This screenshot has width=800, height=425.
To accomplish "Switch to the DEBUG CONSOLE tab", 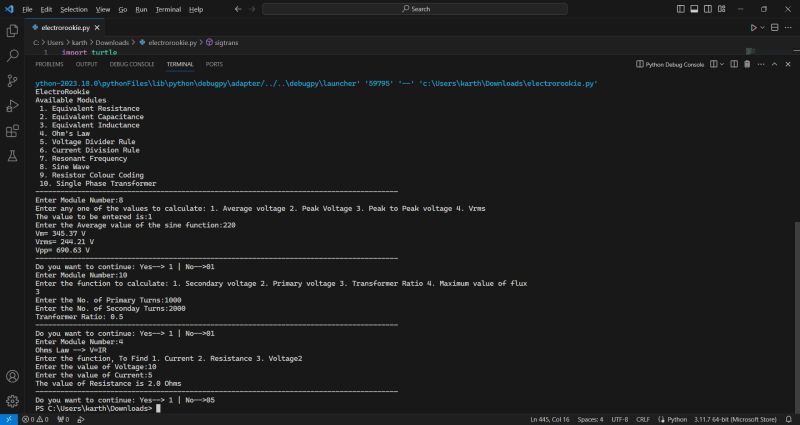I will point(132,64).
